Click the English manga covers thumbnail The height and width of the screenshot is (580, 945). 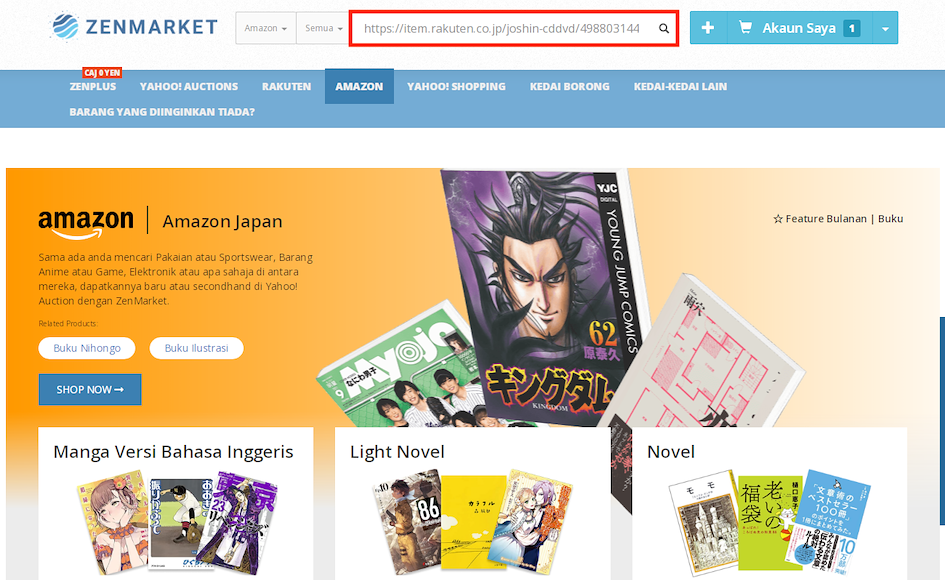click(x=177, y=522)
